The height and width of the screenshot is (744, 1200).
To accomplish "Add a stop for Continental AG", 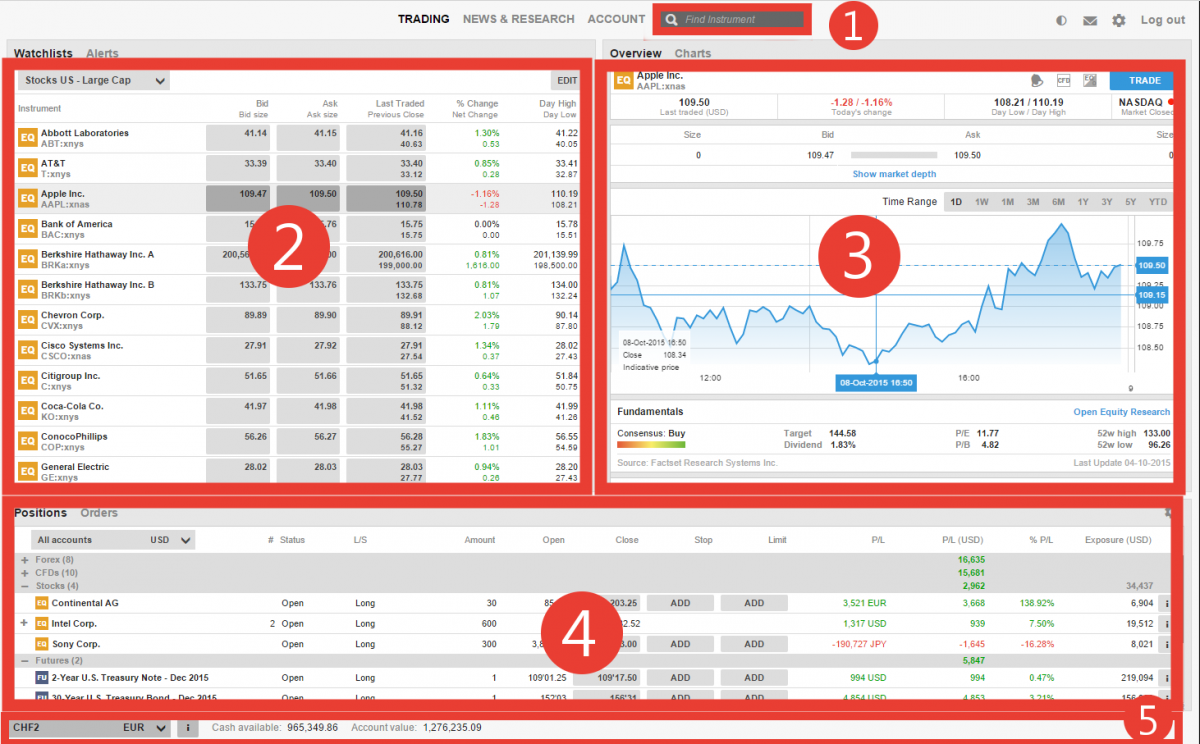I will click(680, 603).
